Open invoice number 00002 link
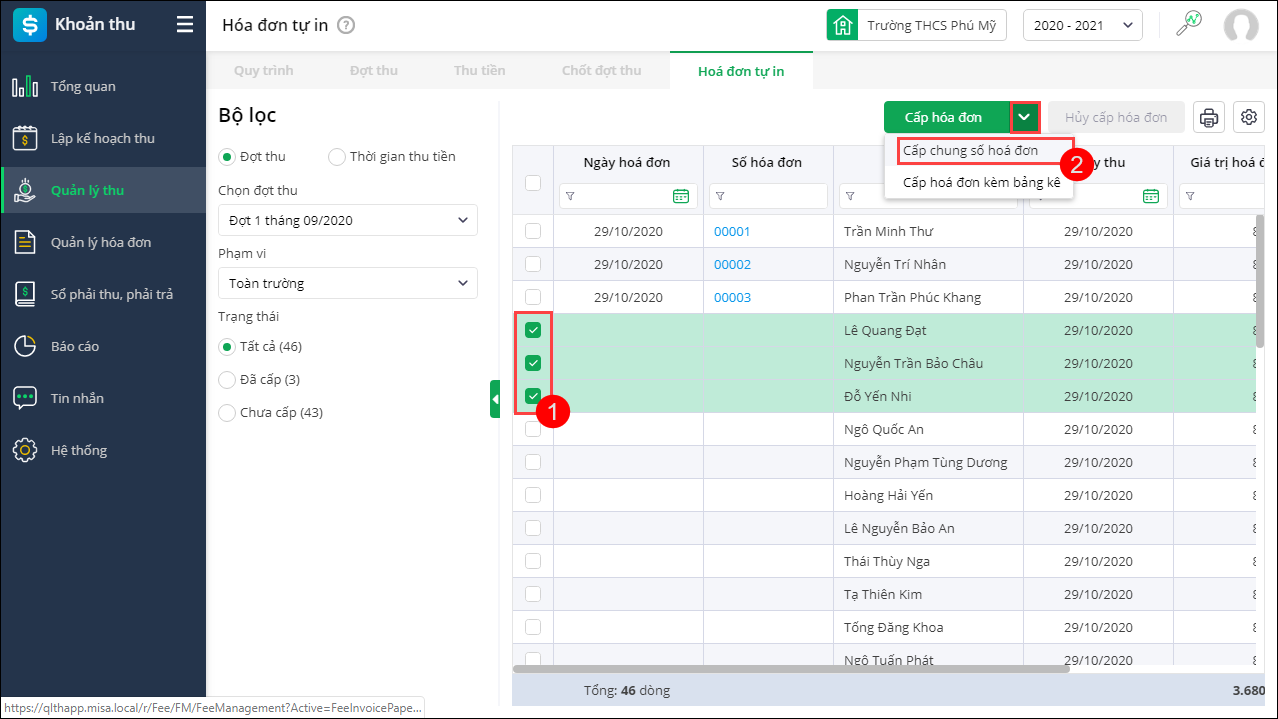 pos(732,264)
